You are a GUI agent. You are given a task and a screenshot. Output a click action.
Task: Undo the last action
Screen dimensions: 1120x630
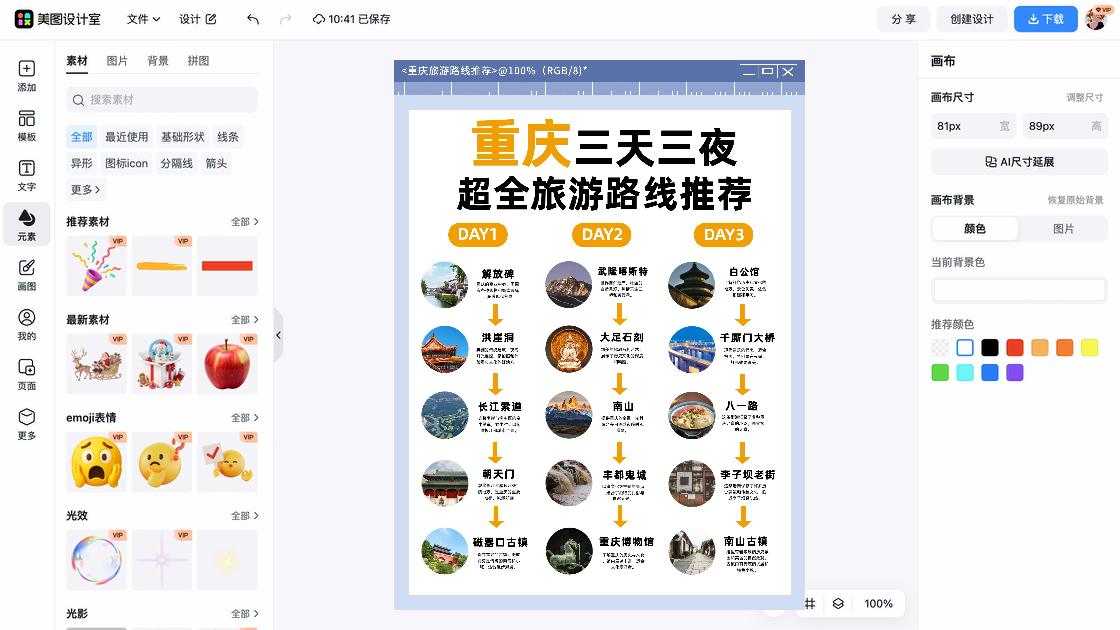[251, 19]
